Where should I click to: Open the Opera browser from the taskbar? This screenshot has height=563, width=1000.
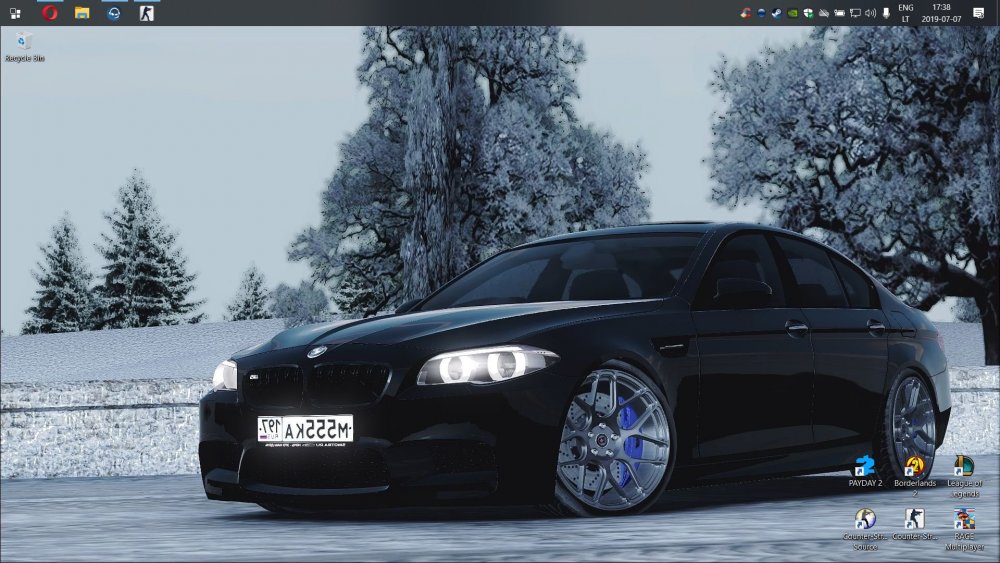point(50,13)
